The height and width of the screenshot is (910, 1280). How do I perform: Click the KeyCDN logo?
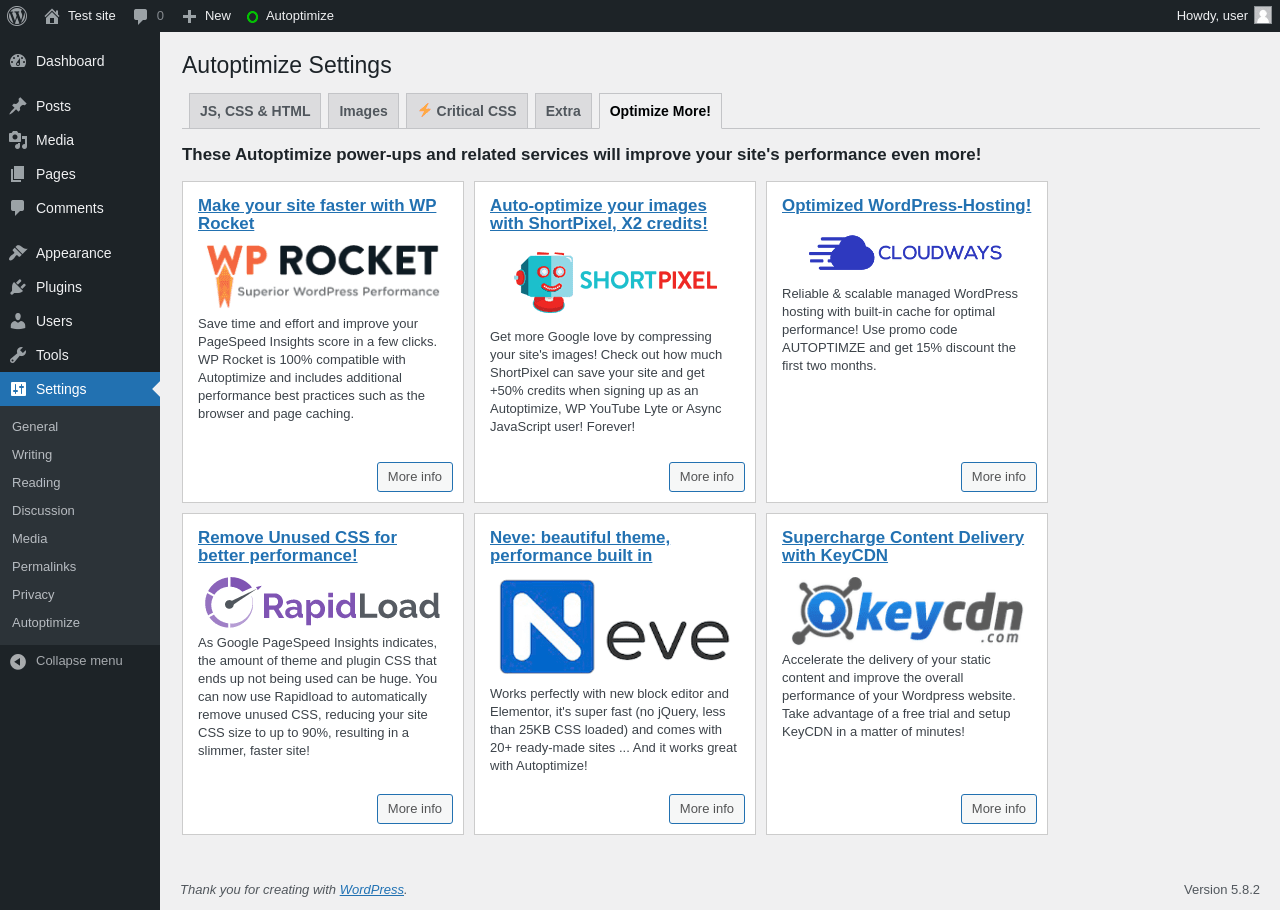907,611
